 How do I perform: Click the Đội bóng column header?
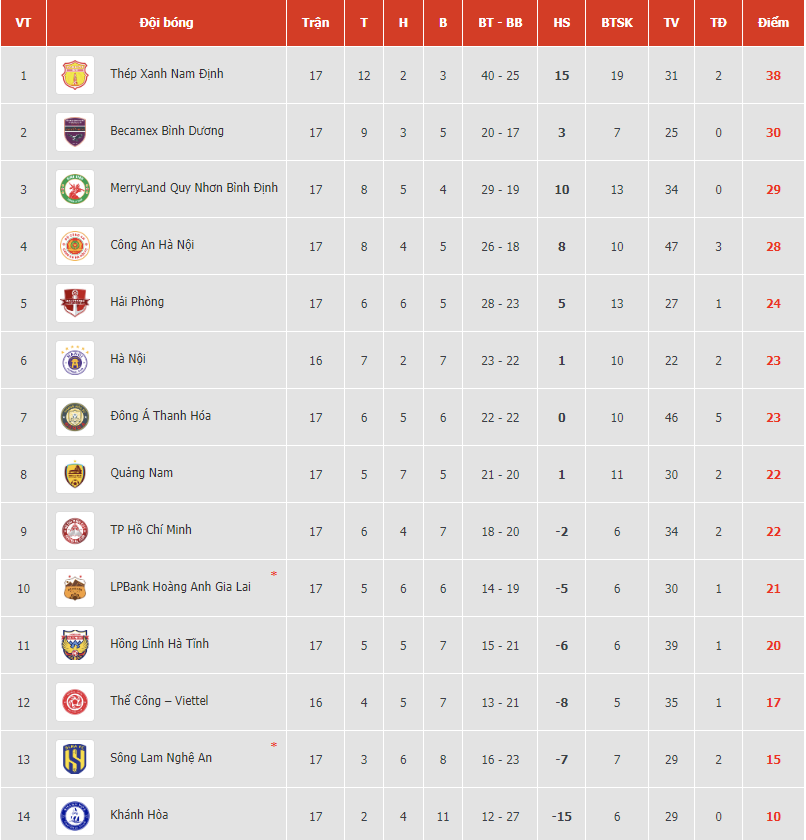pyautogui.click(x=166, y=22)
